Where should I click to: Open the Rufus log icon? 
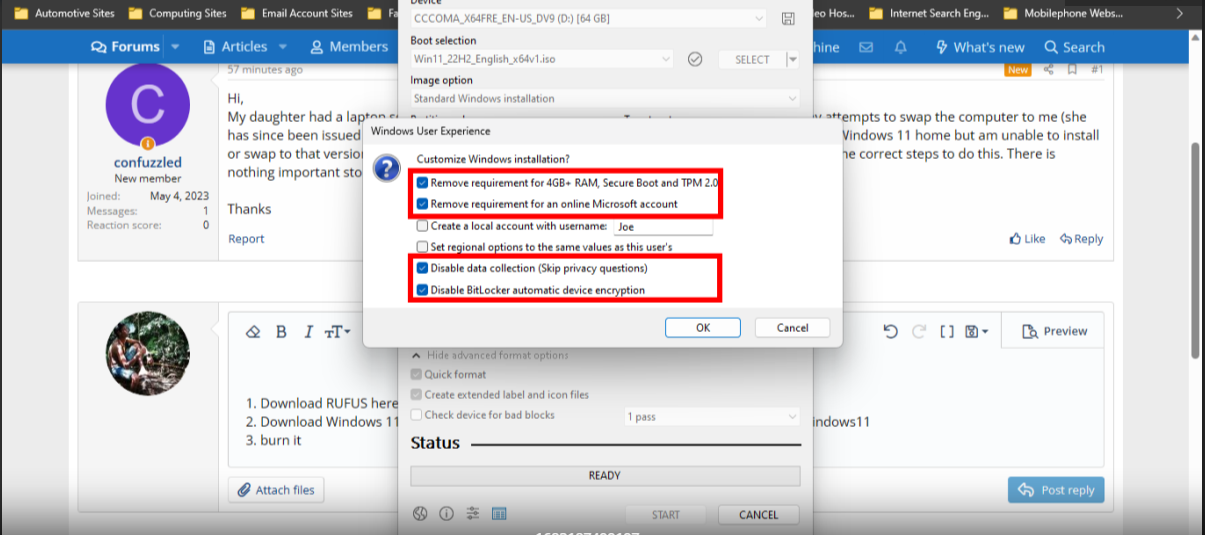click(499, 514)
